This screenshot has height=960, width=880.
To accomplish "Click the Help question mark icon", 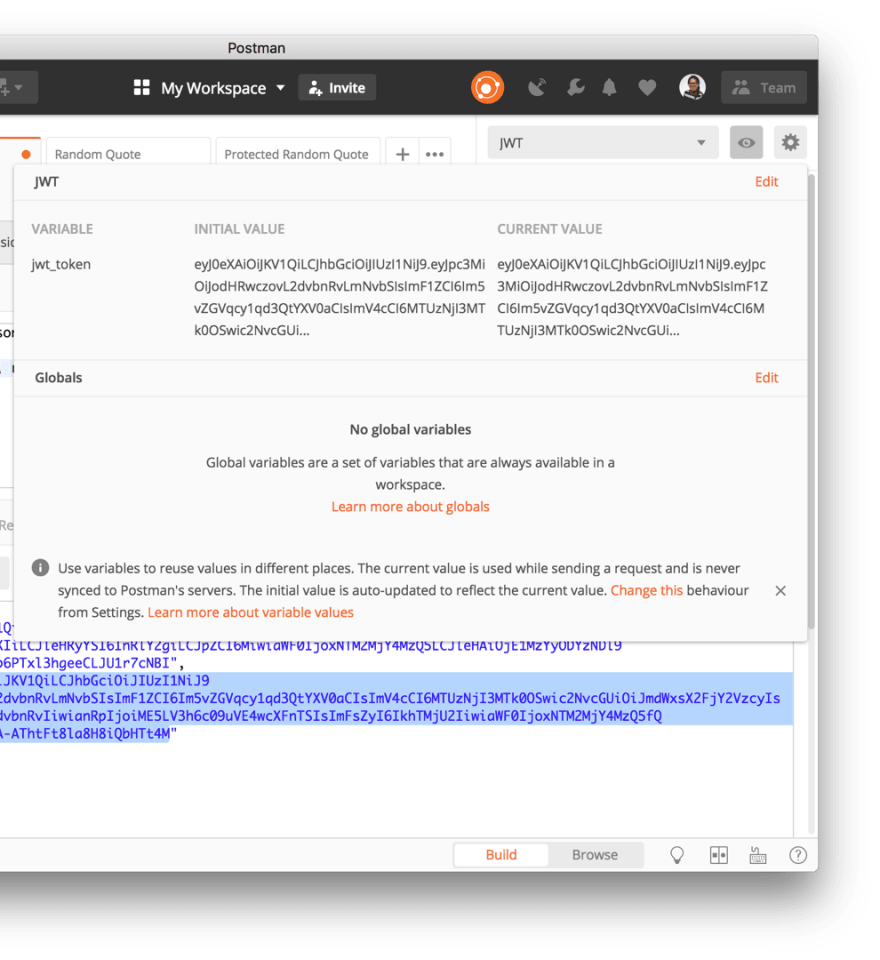I will coord(796,855).
